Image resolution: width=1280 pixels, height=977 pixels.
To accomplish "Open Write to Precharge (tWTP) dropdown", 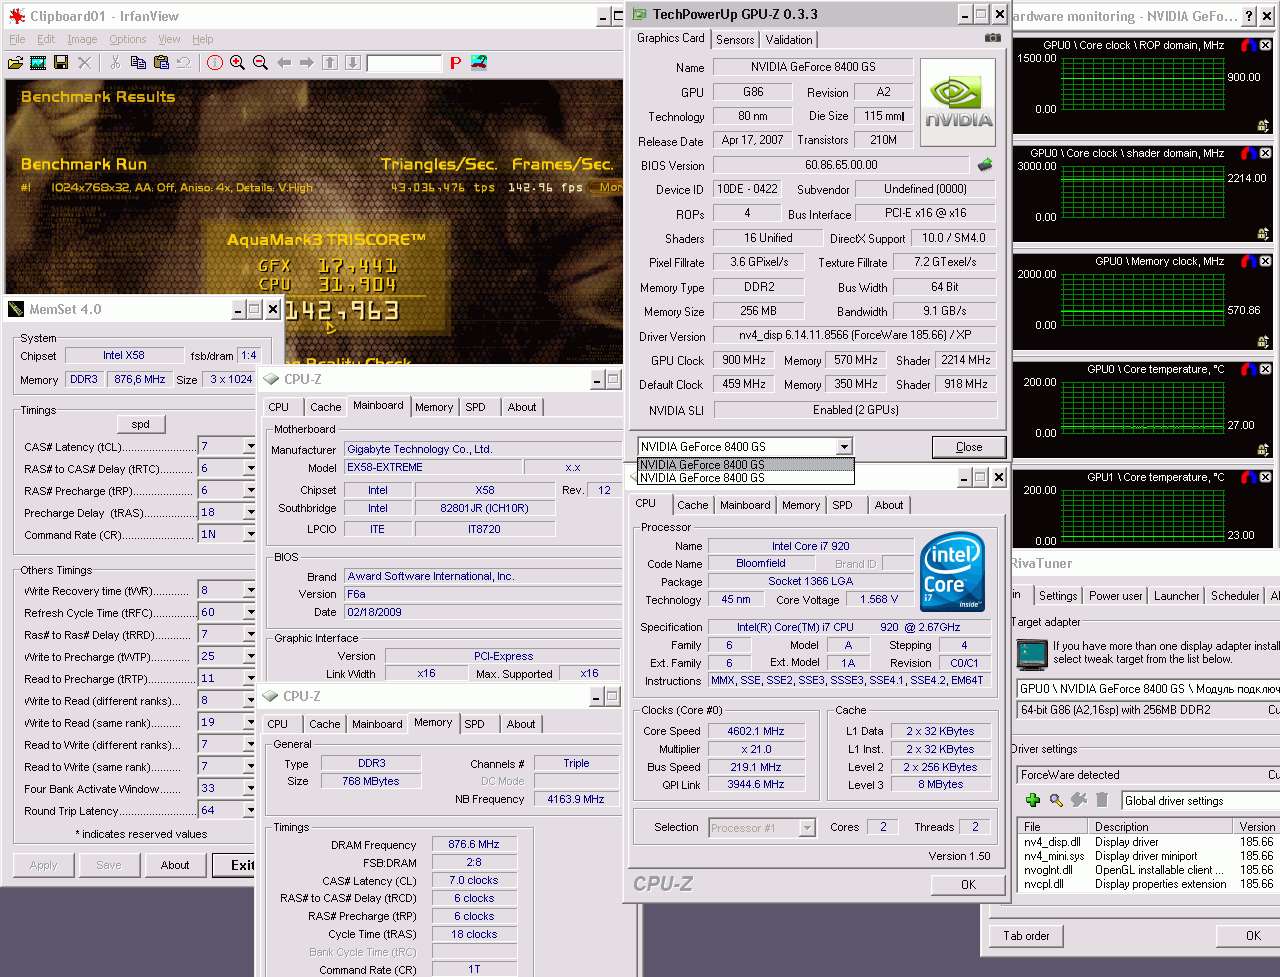I will tap(249, 656).
